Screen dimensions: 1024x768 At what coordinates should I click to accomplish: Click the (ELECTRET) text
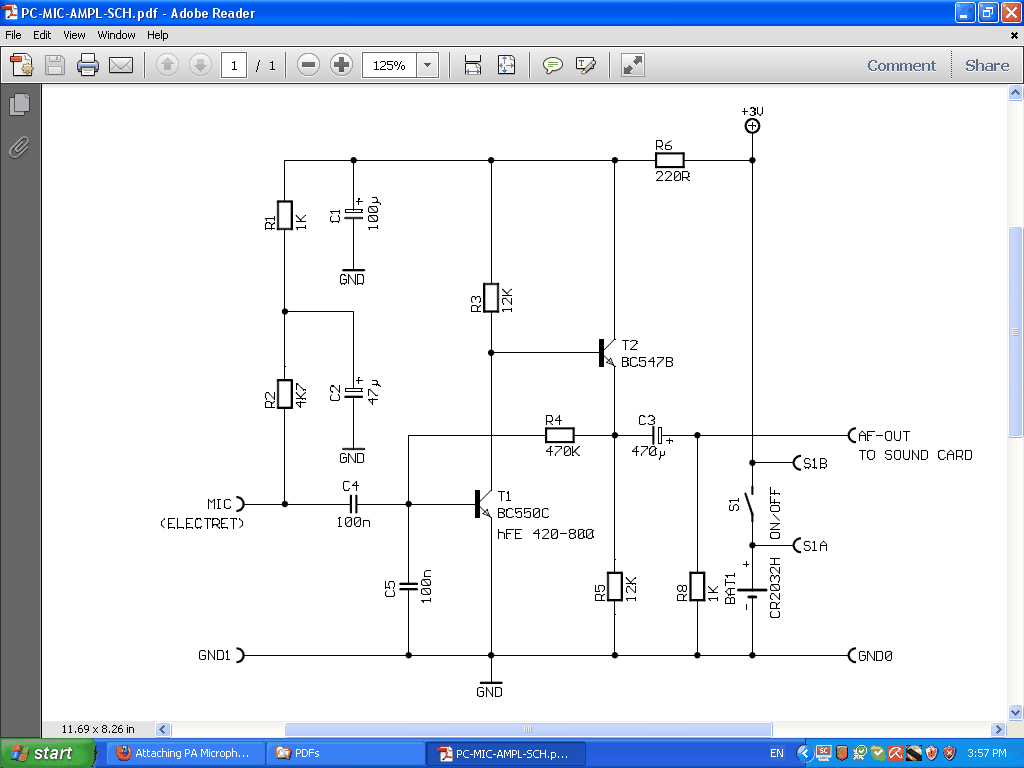click(202, 524)
